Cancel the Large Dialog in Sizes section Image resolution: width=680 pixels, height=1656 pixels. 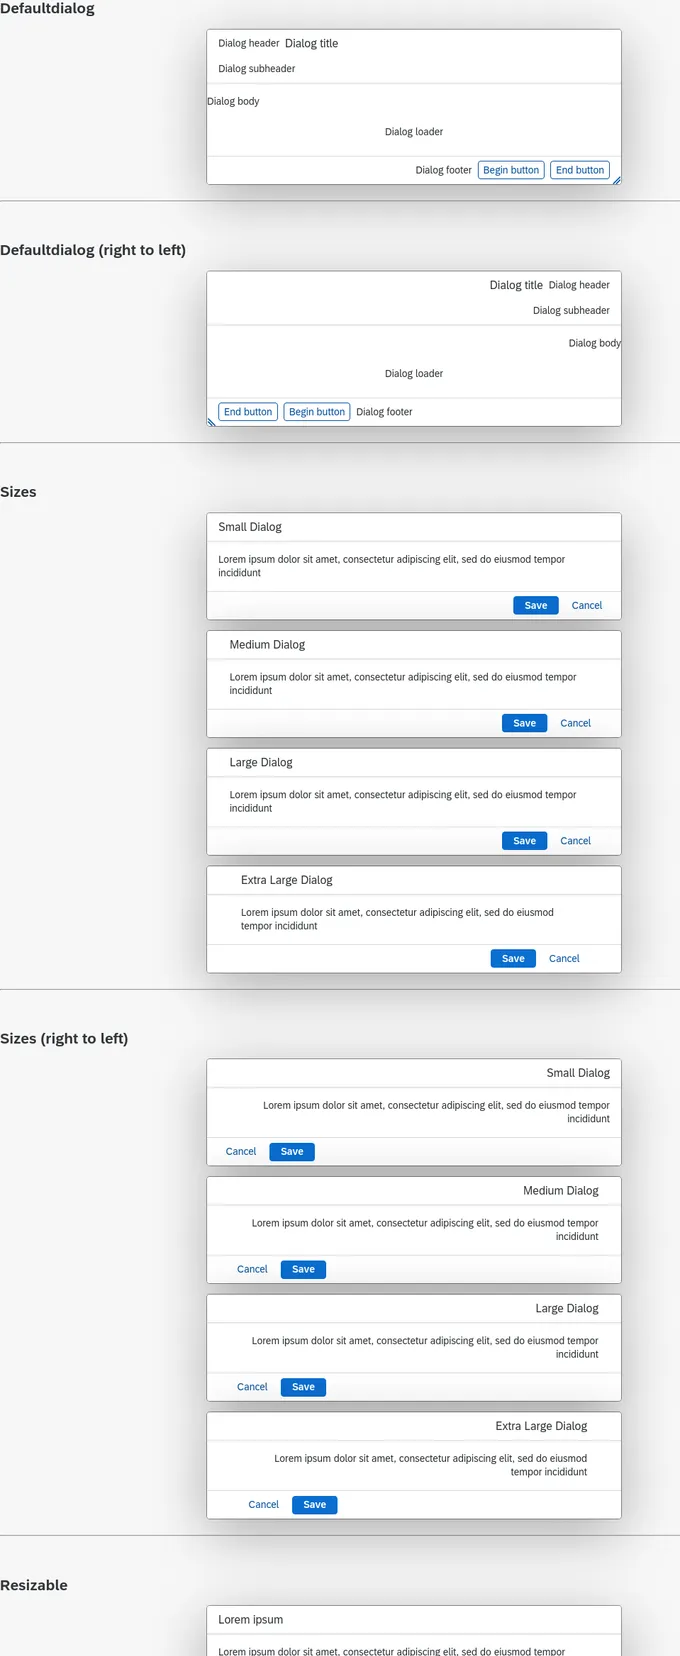coord(576,841)
